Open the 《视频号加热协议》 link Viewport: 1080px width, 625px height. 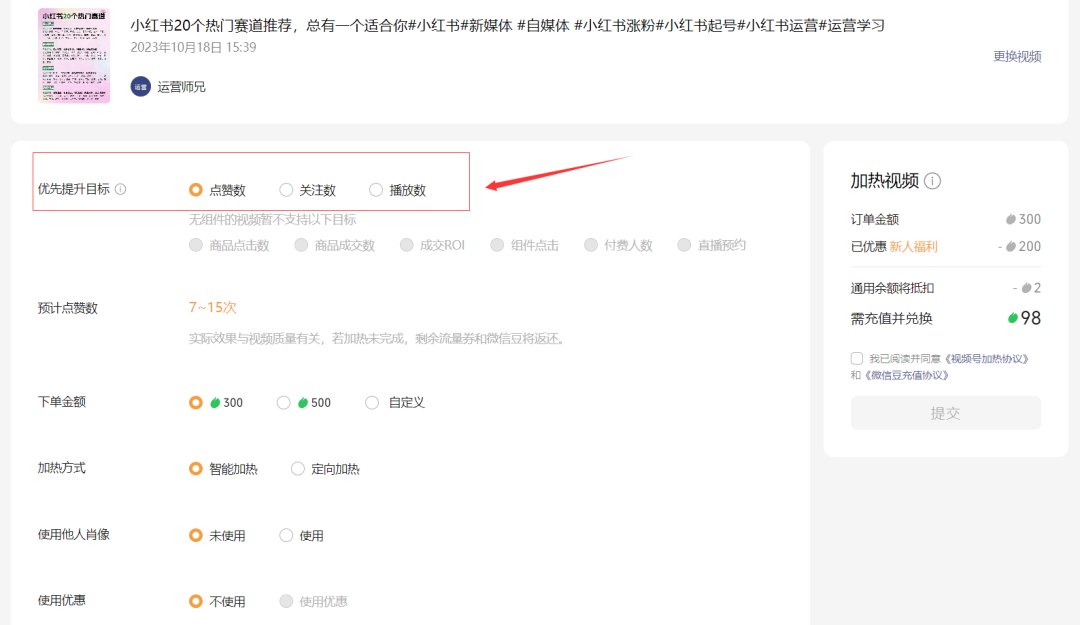pyautogui.click(x=987, y=358)
